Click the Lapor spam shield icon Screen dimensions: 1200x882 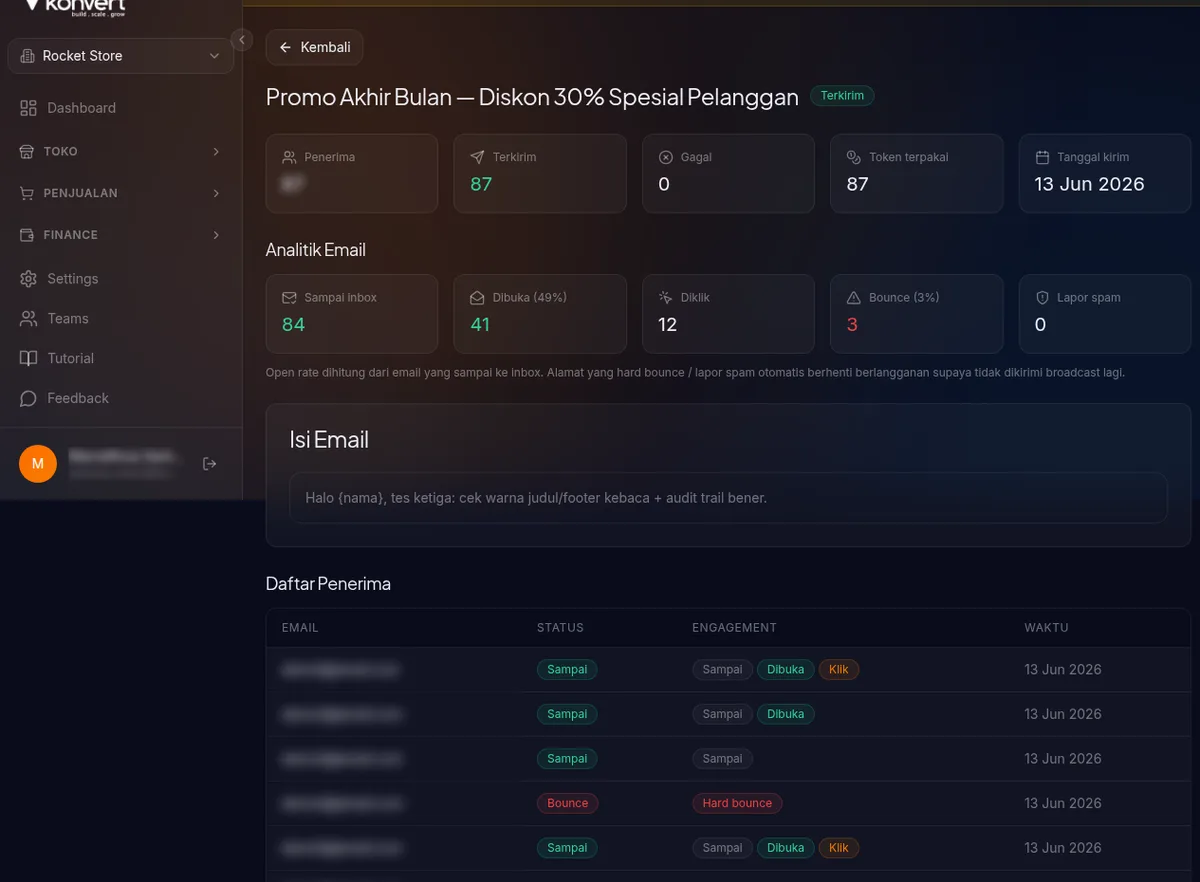click(x=1042, y=298)
